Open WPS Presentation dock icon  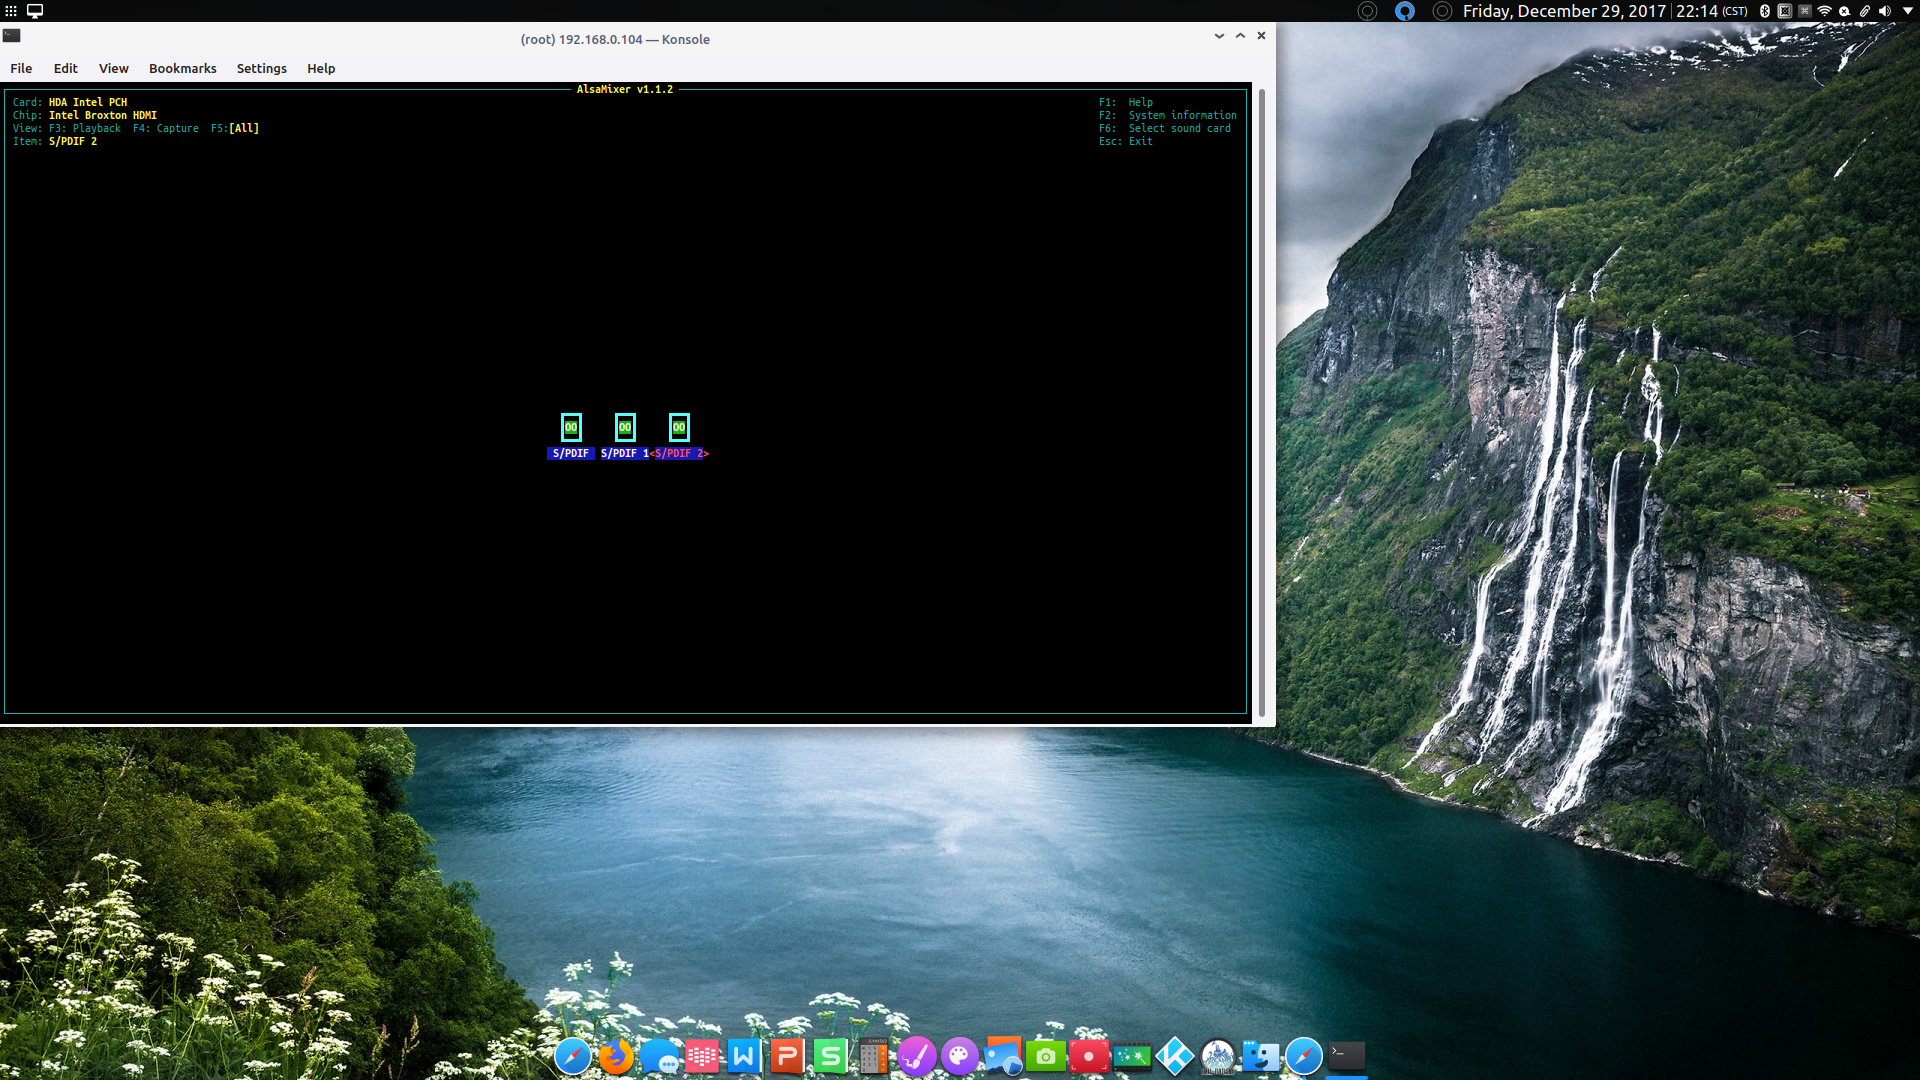pyautogui.click(x=787, y=1056)
